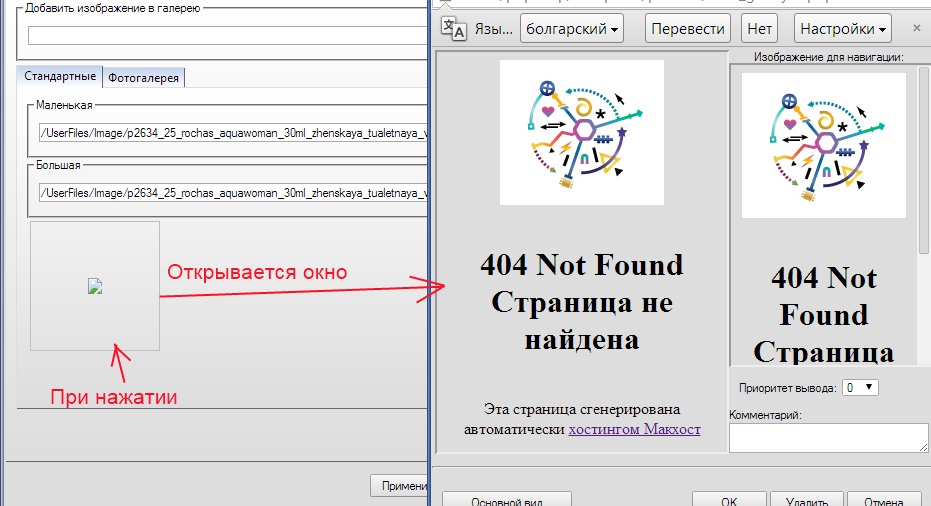Click the Отмена button
Viewport: 931px width, 506px height.
884,499
